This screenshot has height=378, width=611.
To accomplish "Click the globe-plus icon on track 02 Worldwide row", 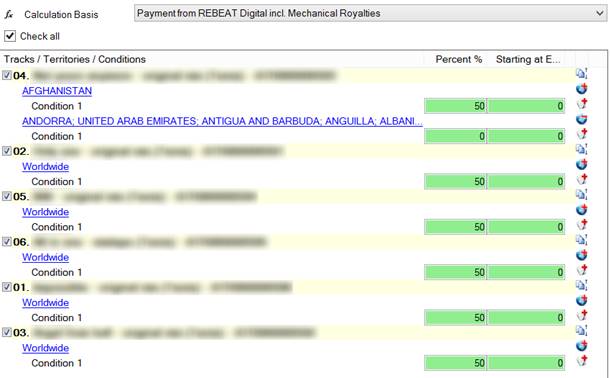I will [582, 164].
